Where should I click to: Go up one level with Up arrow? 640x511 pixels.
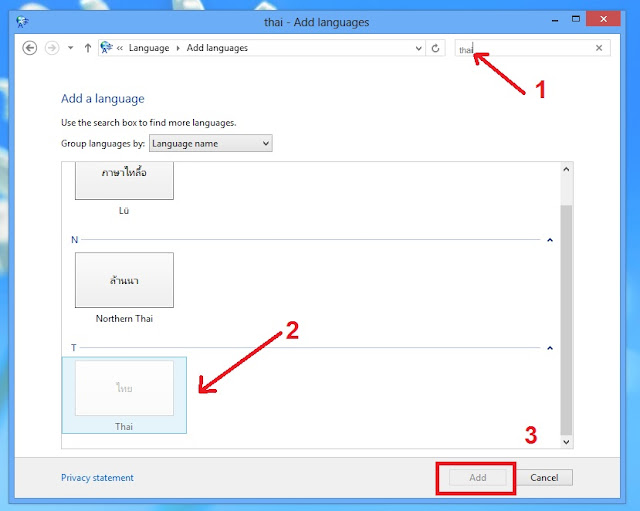[87, 48]
